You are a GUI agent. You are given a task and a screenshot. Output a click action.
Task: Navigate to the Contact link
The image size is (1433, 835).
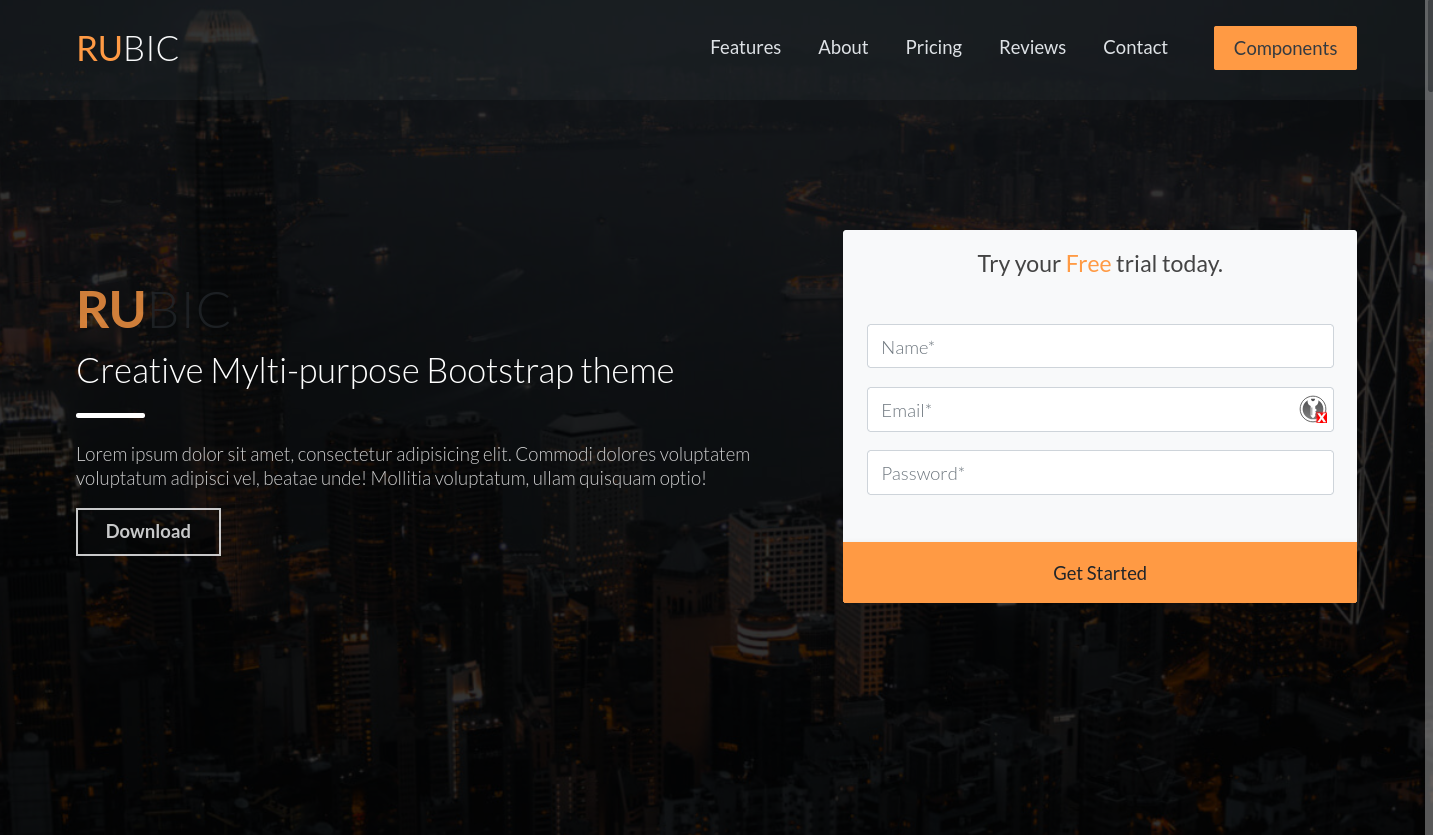tap(1135, 47)
